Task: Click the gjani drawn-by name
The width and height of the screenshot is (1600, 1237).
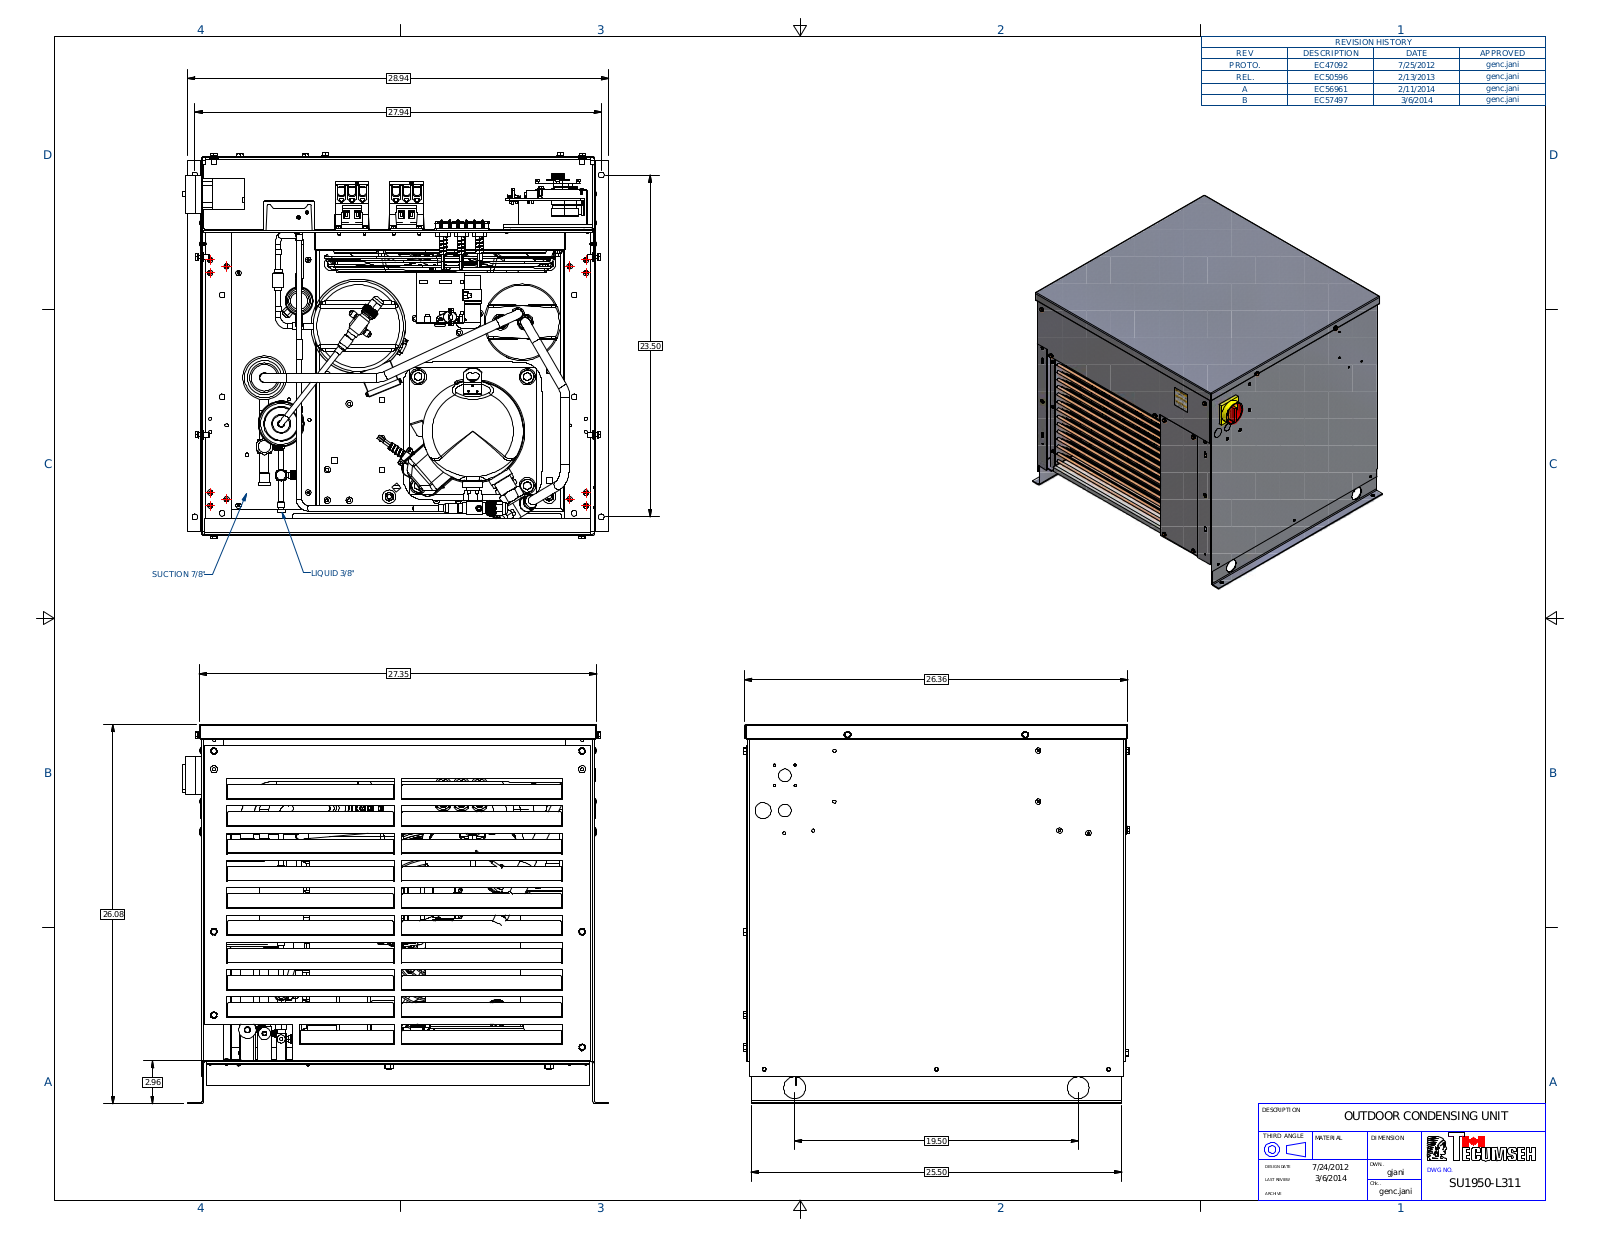Action: coord(1395,1172)
